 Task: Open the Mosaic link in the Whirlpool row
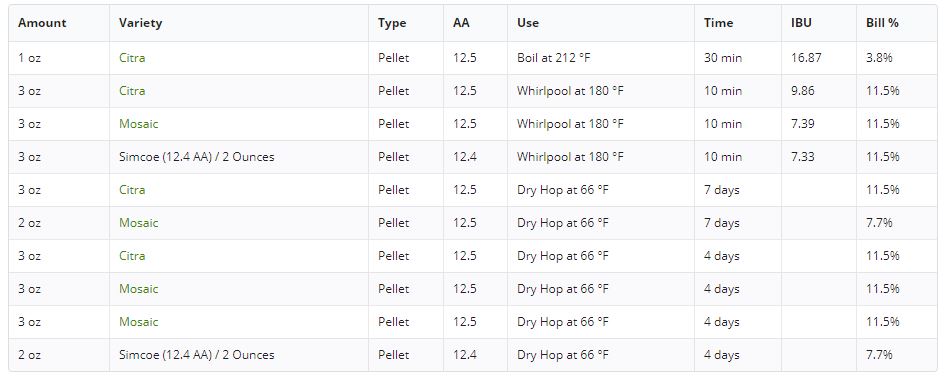[139, 124]
